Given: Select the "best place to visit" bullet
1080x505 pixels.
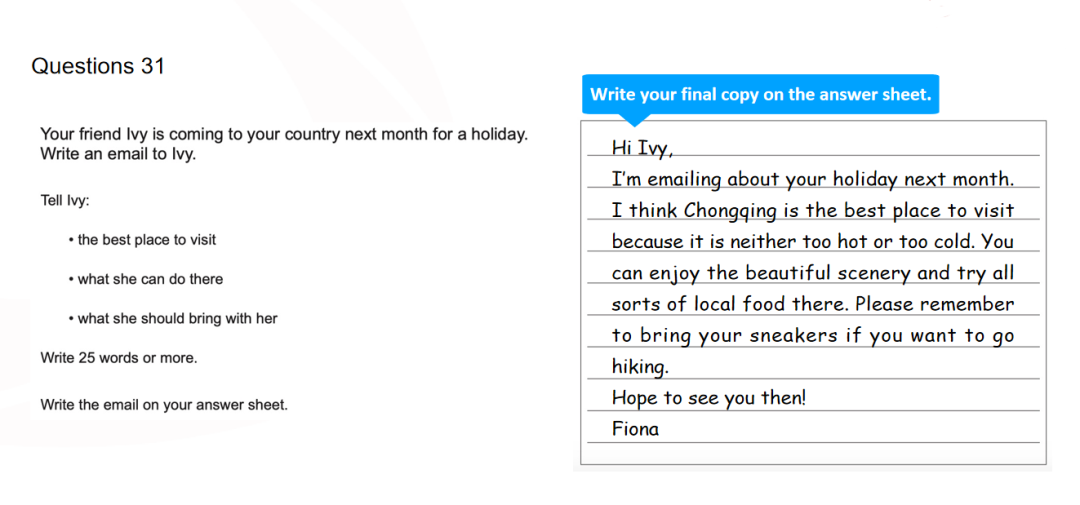Looking at the screenshot, I should [143, 240].
